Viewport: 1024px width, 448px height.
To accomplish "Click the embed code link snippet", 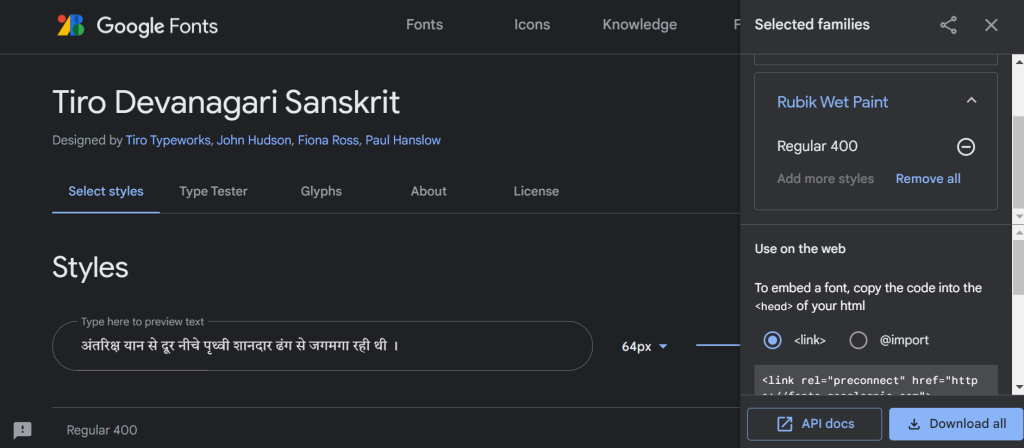I will [x=876, y=381].
